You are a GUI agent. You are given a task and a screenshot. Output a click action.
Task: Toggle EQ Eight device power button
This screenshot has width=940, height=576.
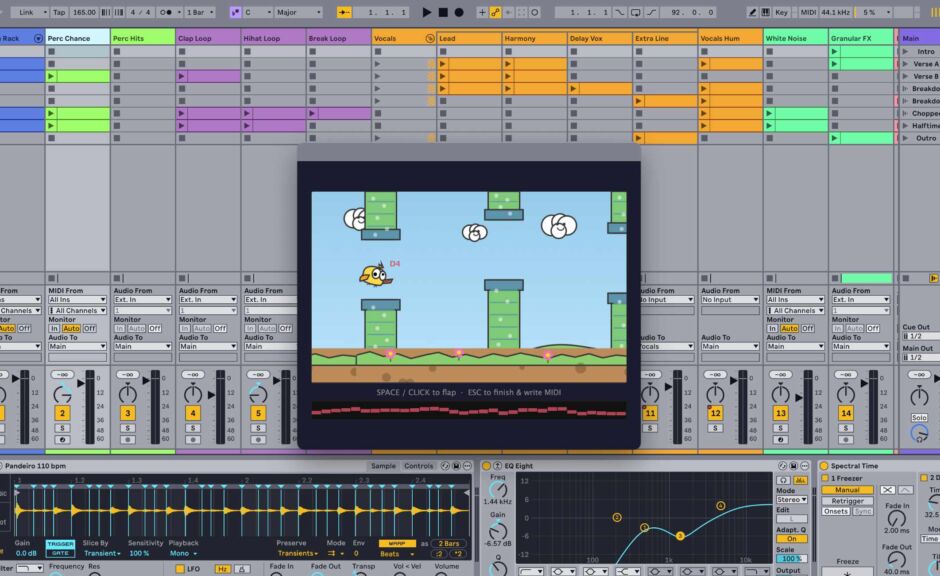click(x=486, y=466)
